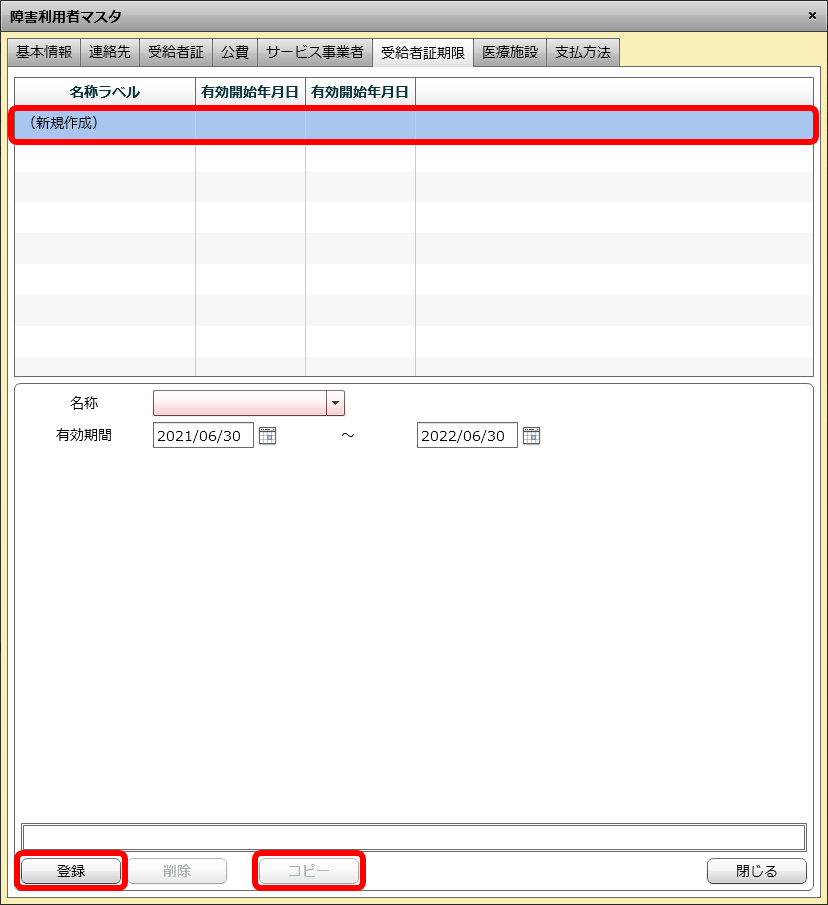The image size is (828, 905).
Task: Expand the 名称 dropdown arrow
Action: click(335, 403)
